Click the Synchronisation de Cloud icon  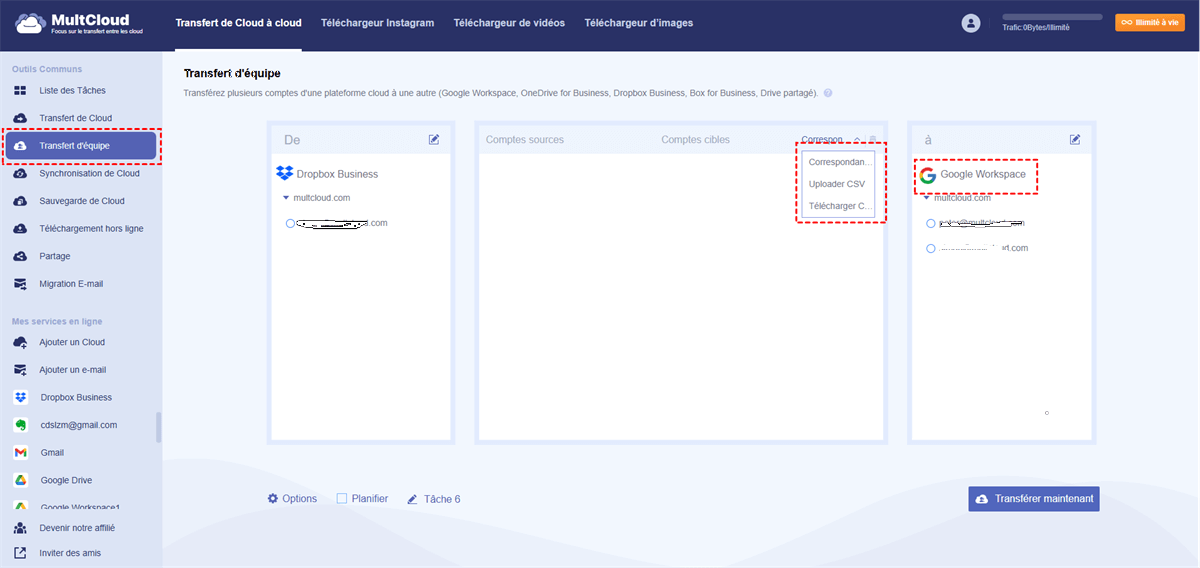pos(20,173)
